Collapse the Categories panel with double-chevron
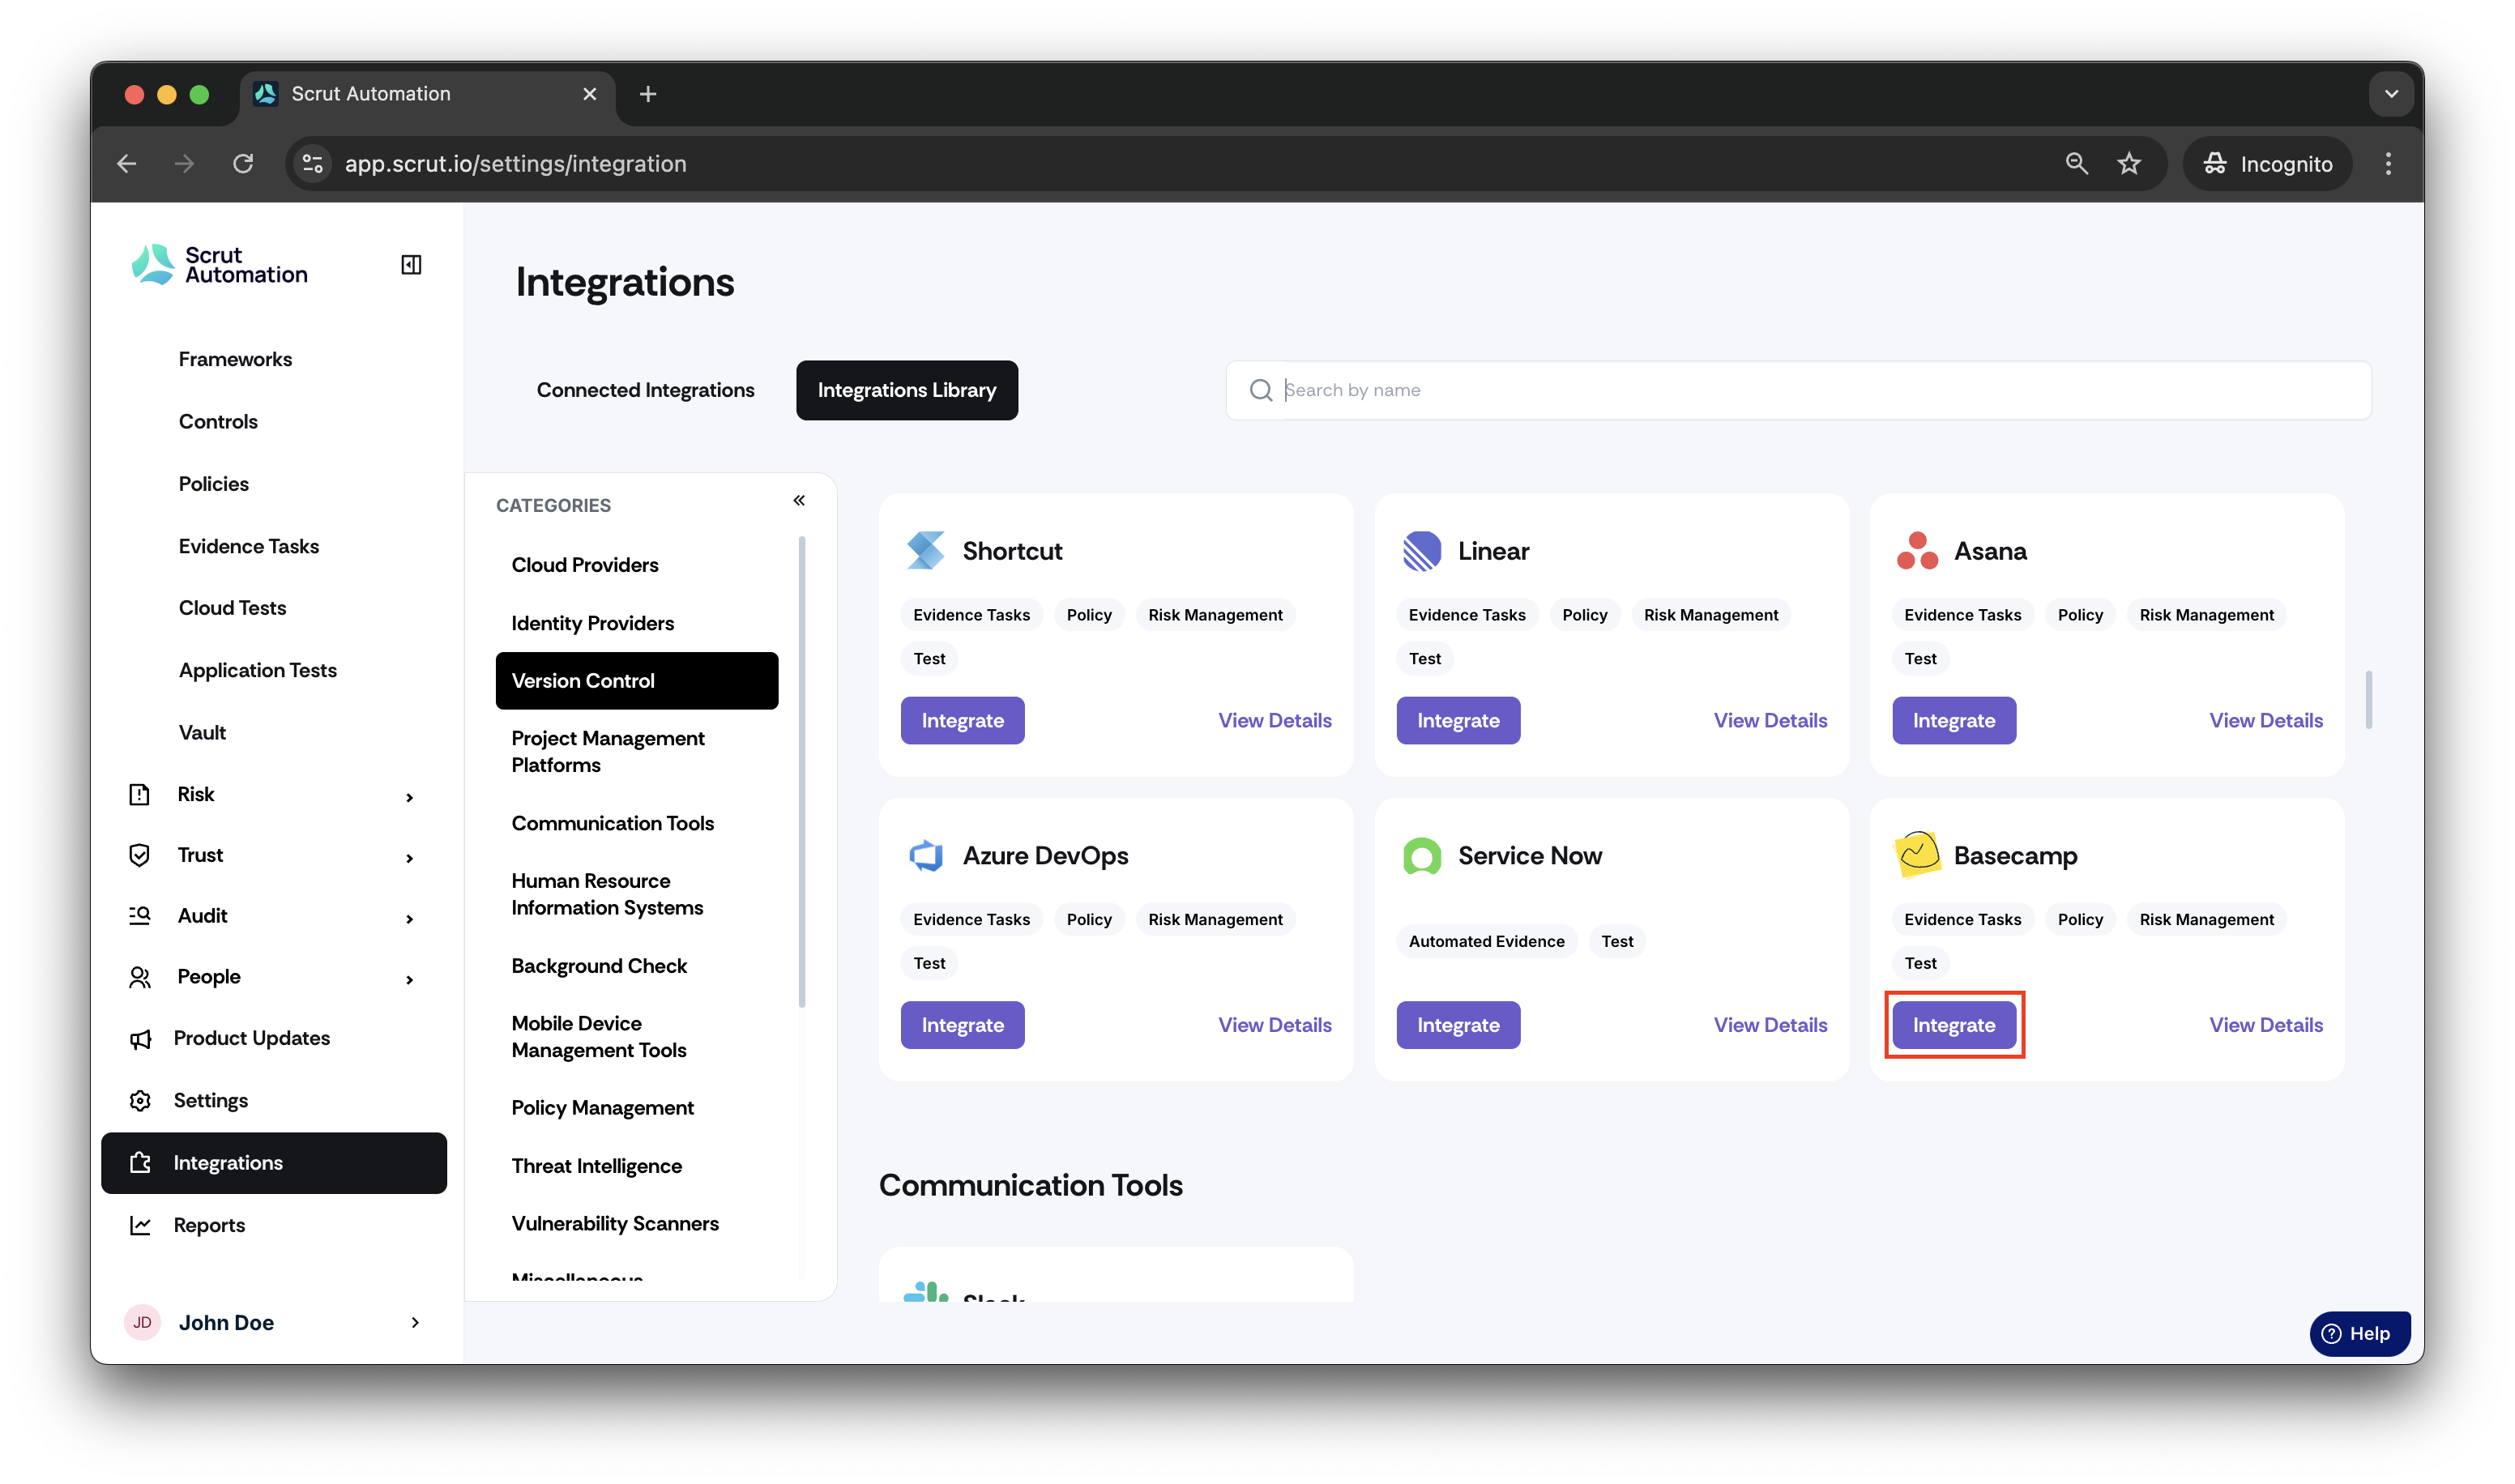Screen dimensions: 2515x1484 tap(799, 500)
